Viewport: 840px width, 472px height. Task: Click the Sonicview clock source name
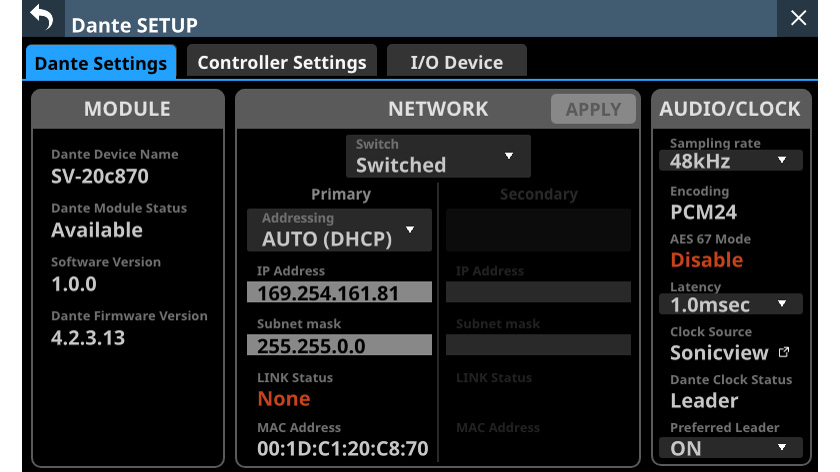pos(719,352)
